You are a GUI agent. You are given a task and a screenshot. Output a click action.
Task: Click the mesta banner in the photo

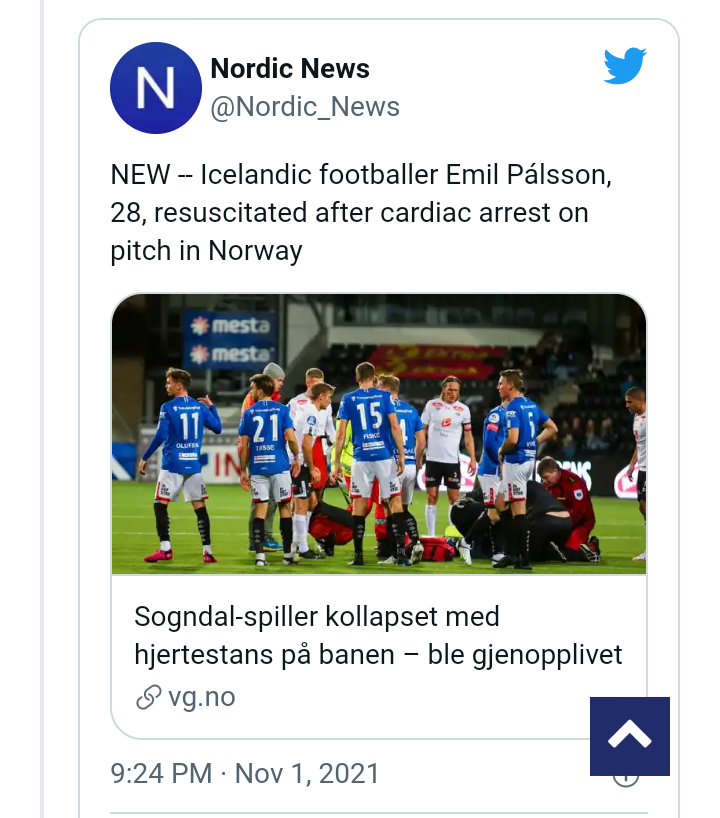pyautogui.click(x=231, y=340)
